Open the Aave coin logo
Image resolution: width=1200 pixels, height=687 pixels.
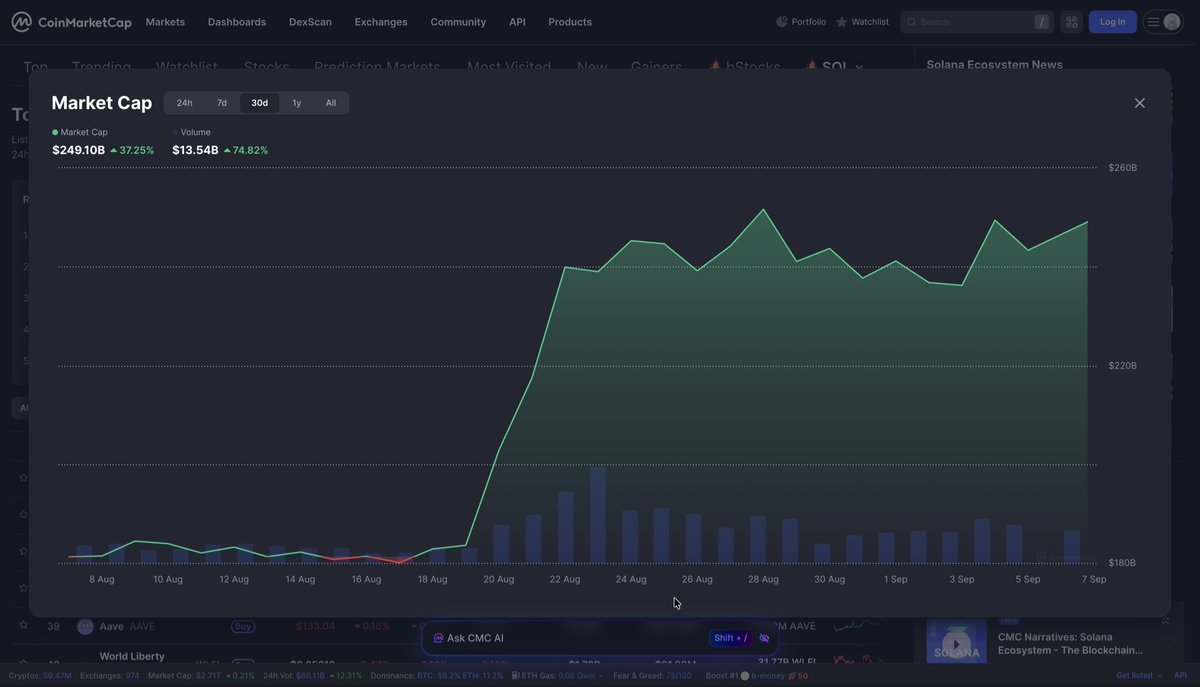(x=85, y=626)
